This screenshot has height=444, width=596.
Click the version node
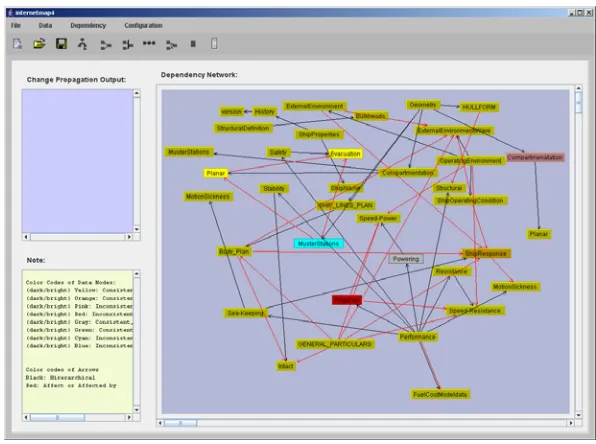[x=231, y=111]
